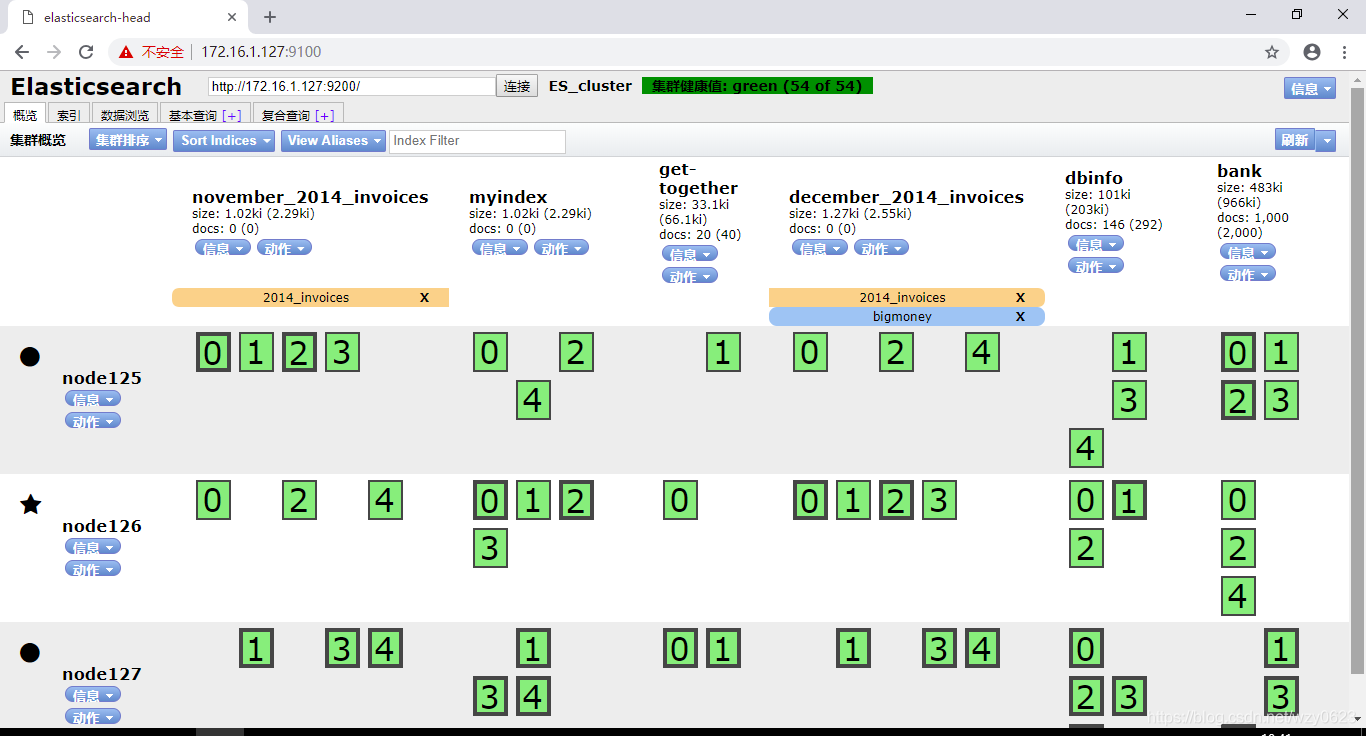Viewport: 1366px width, 736px height.
Task: Click the december_2014_invoices index name
Action: (x=906, y=197)
